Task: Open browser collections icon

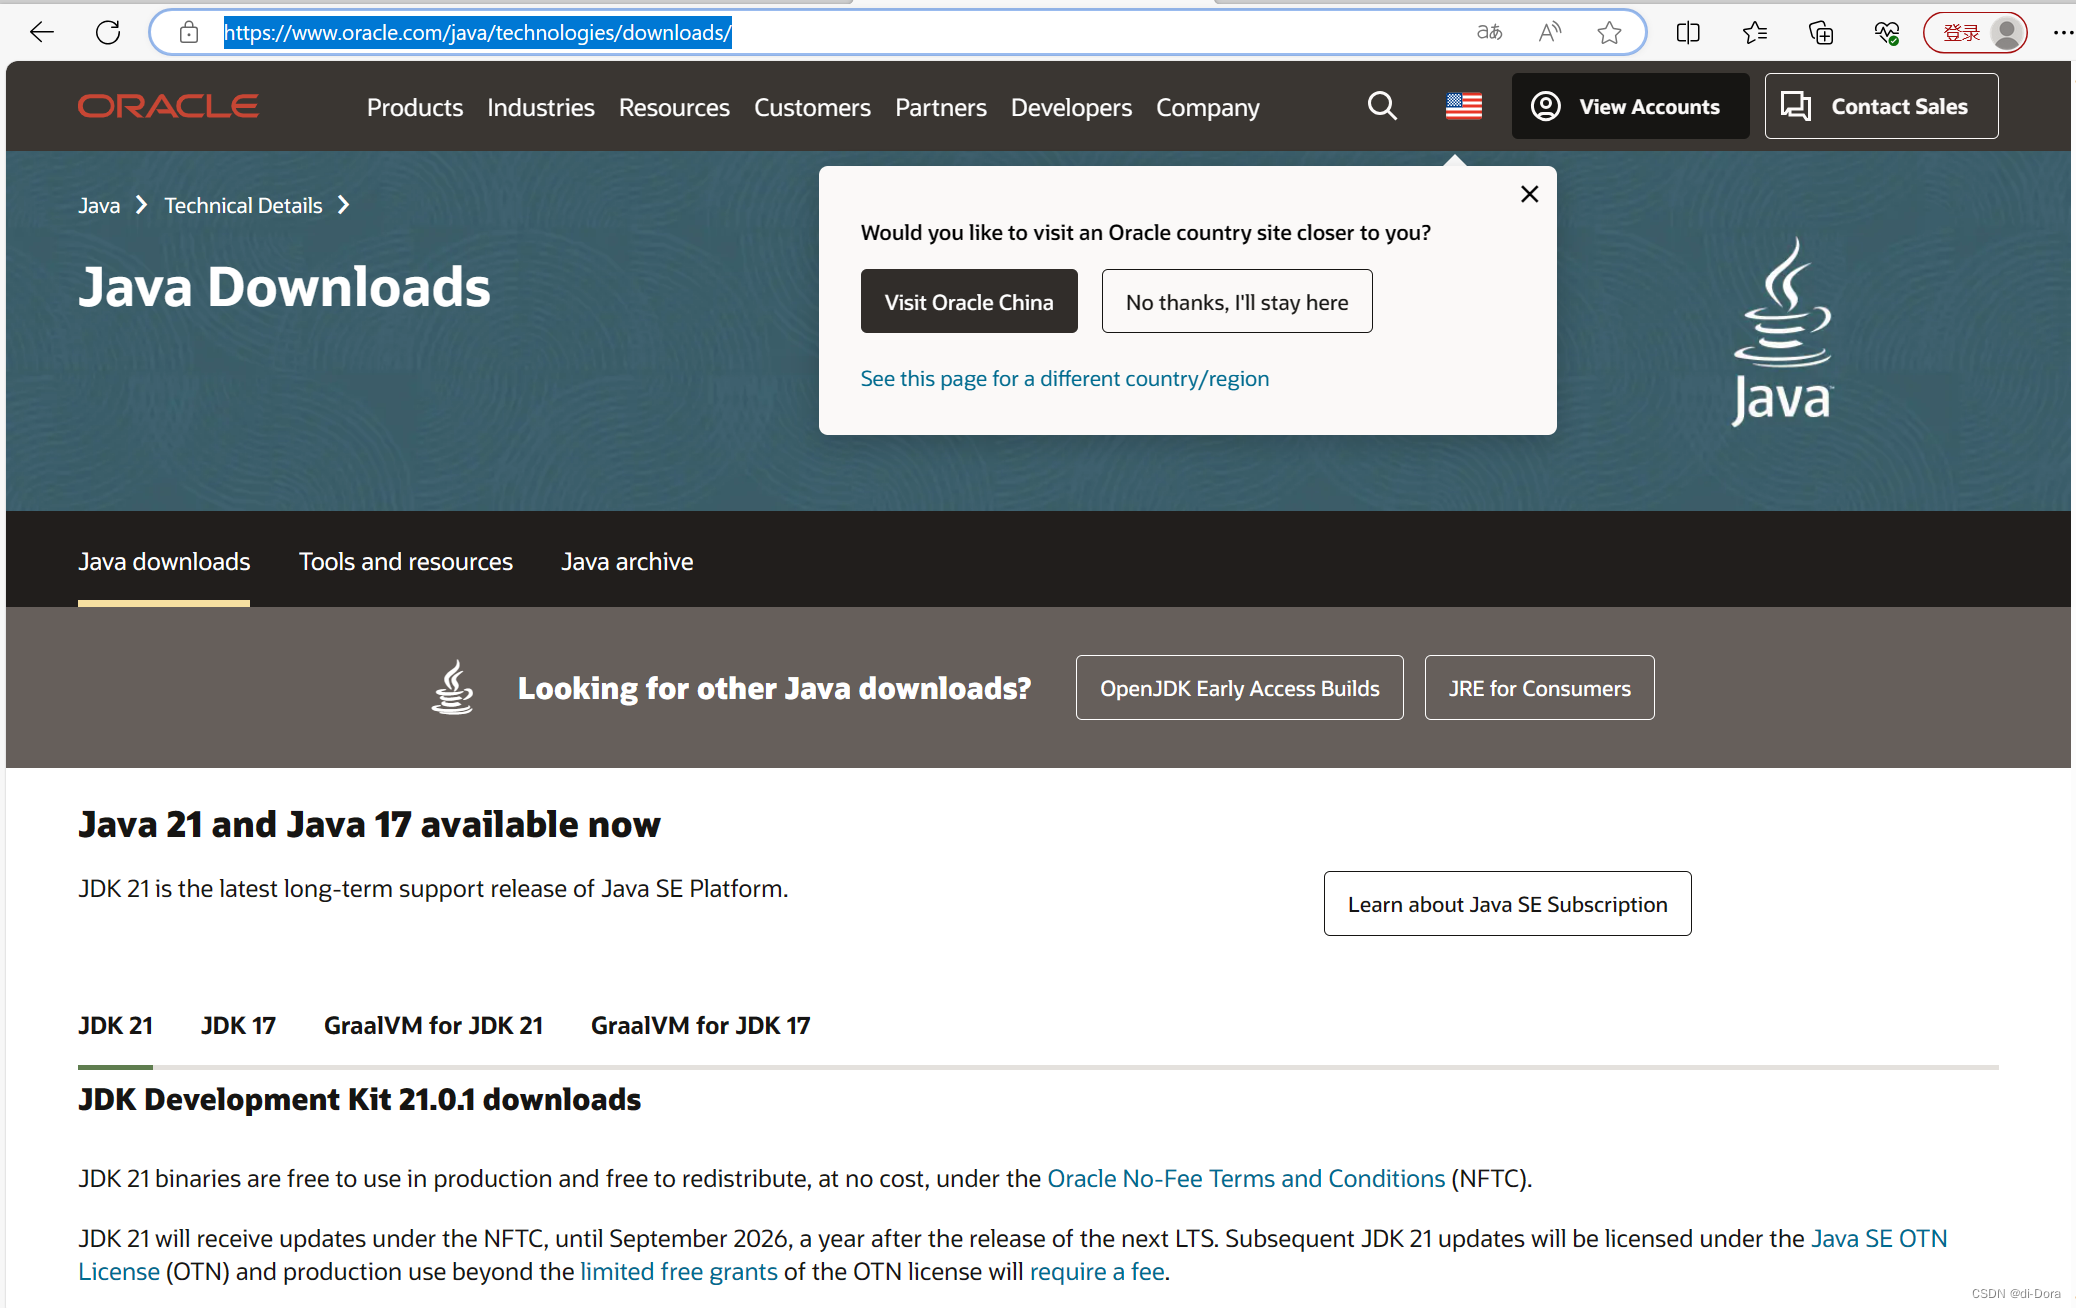Action: point(1821,33)
